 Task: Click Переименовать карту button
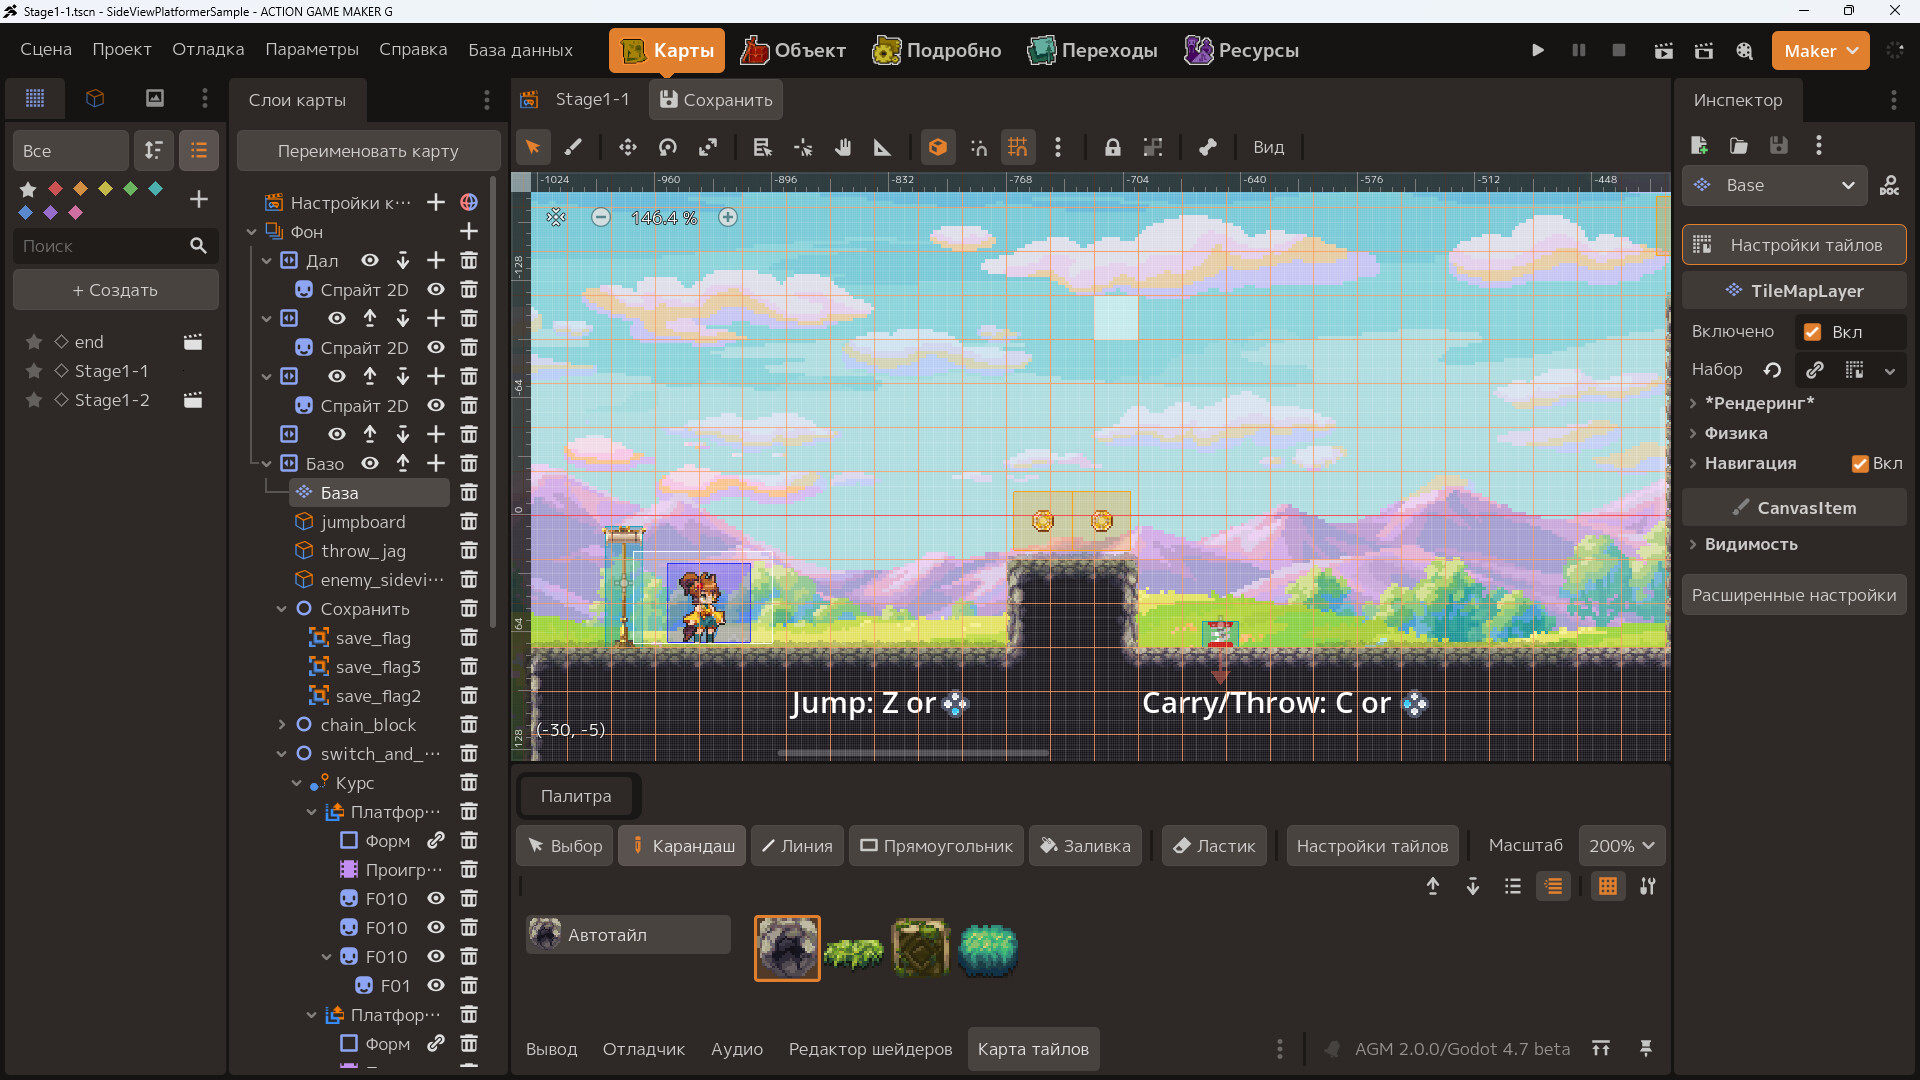point(368,151)
